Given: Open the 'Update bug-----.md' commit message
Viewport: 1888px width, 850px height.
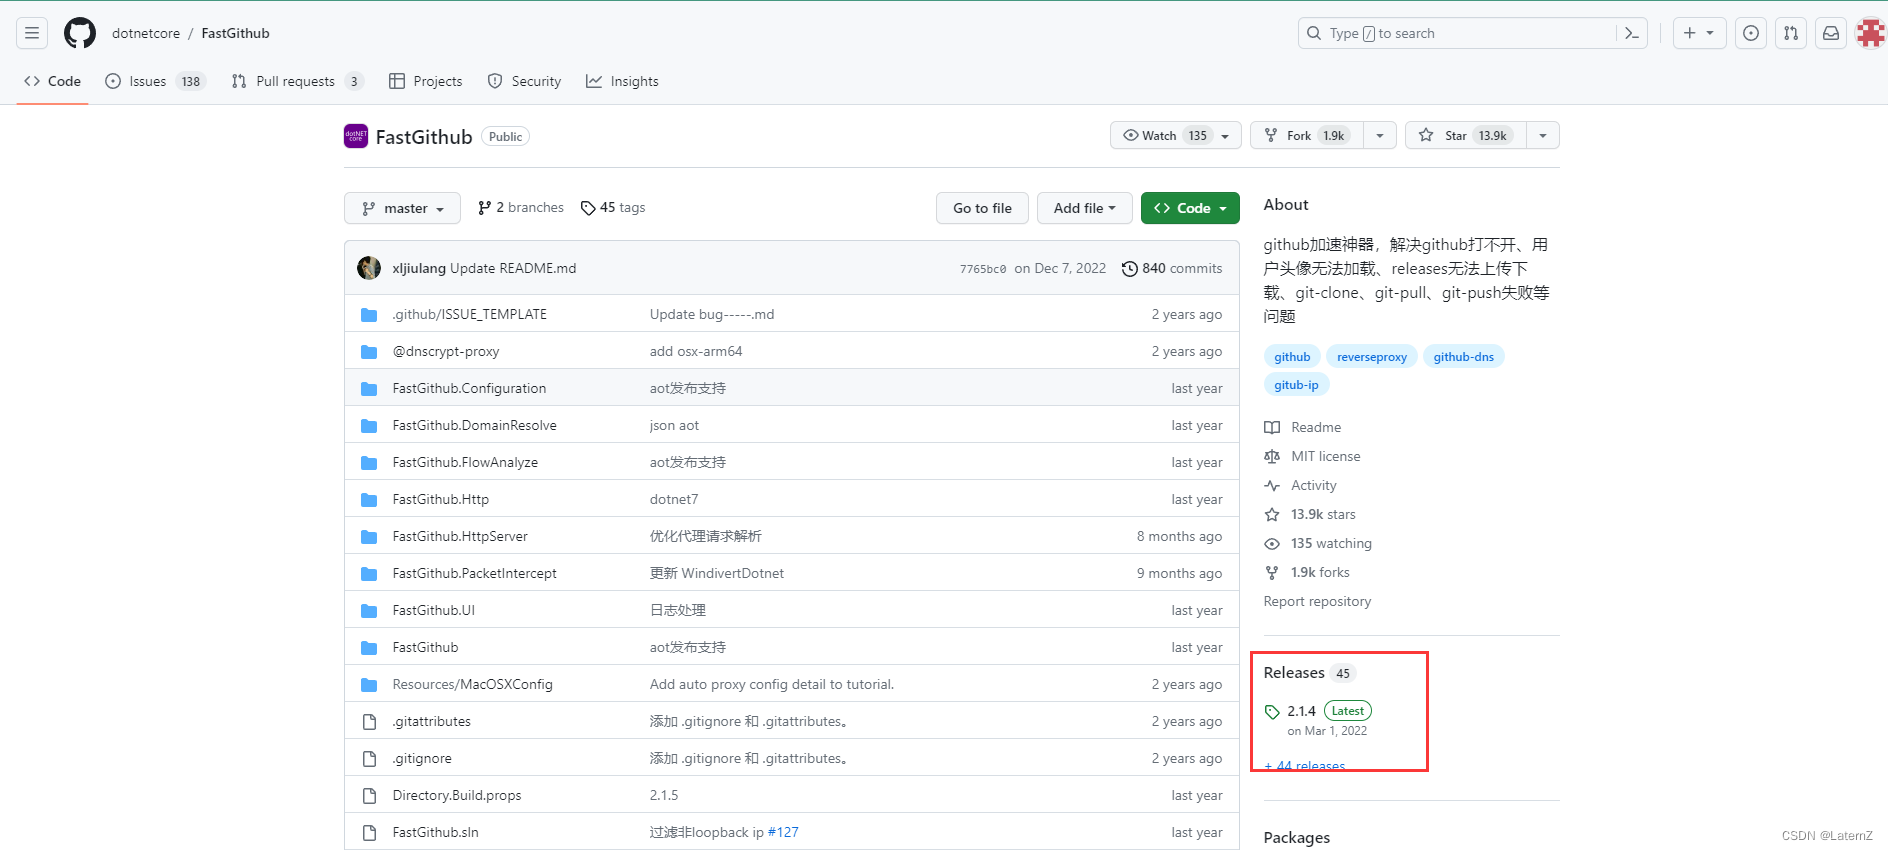Looking at the screenshot, I should pyautogui.click(x=712, y=314).
